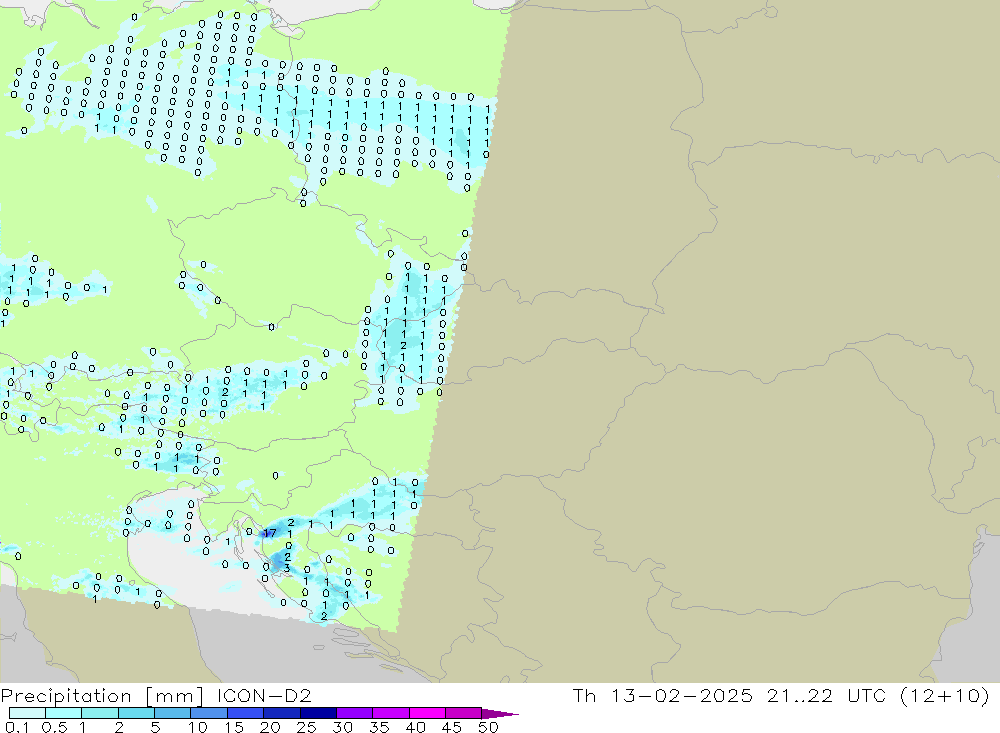Select the date text '13-02-2025'
This screenshot has height=733, width=1000.
pos(681,695)
